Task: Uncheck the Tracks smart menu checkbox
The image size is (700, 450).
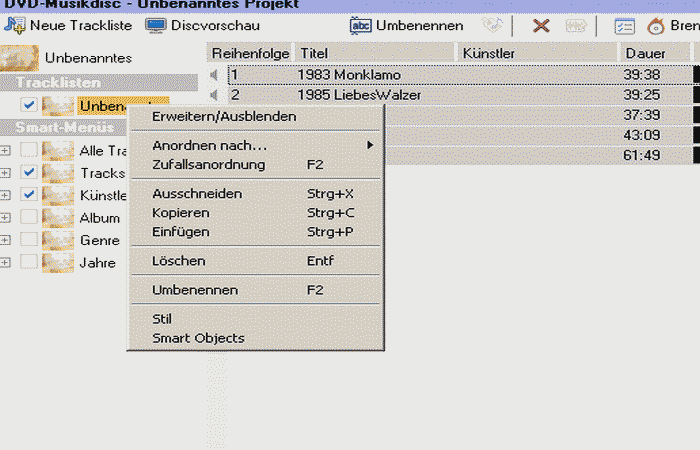Action: click(x=29, y=172)
